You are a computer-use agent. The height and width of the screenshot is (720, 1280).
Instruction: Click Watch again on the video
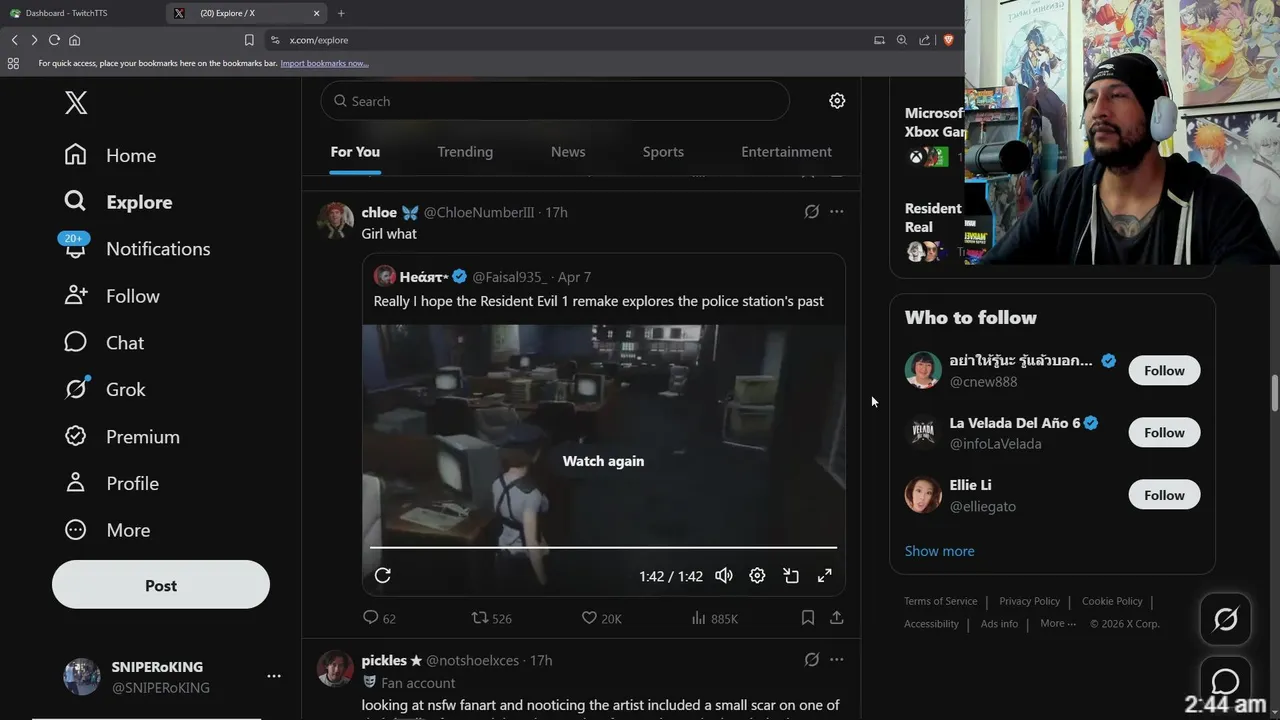[x=603, y=461]
